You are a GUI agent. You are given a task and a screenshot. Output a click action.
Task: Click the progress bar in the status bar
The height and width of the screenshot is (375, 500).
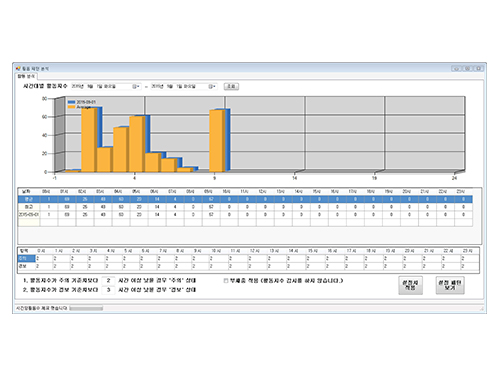(x=86, y=308)
